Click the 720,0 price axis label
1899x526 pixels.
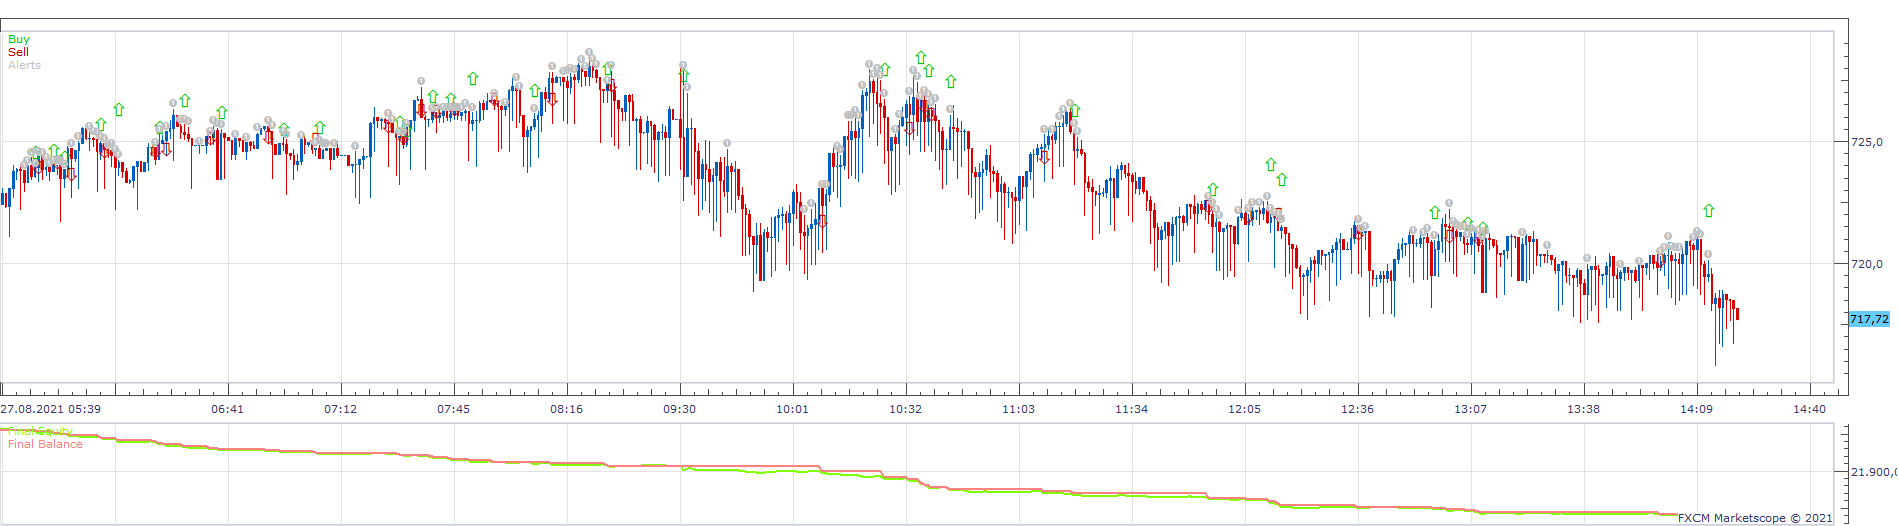(x=1867, y=264)
